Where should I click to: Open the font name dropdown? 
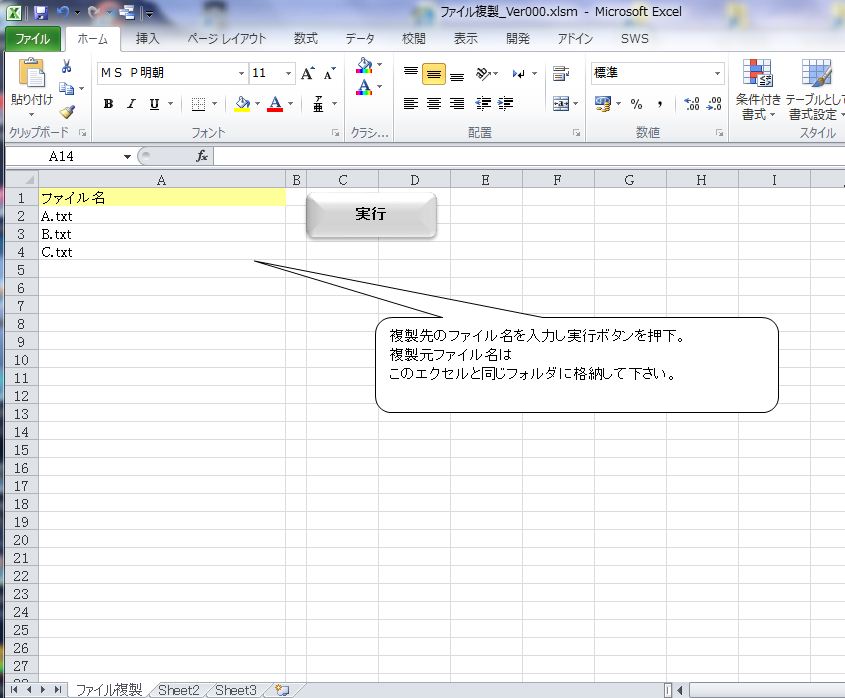(241, 74)
